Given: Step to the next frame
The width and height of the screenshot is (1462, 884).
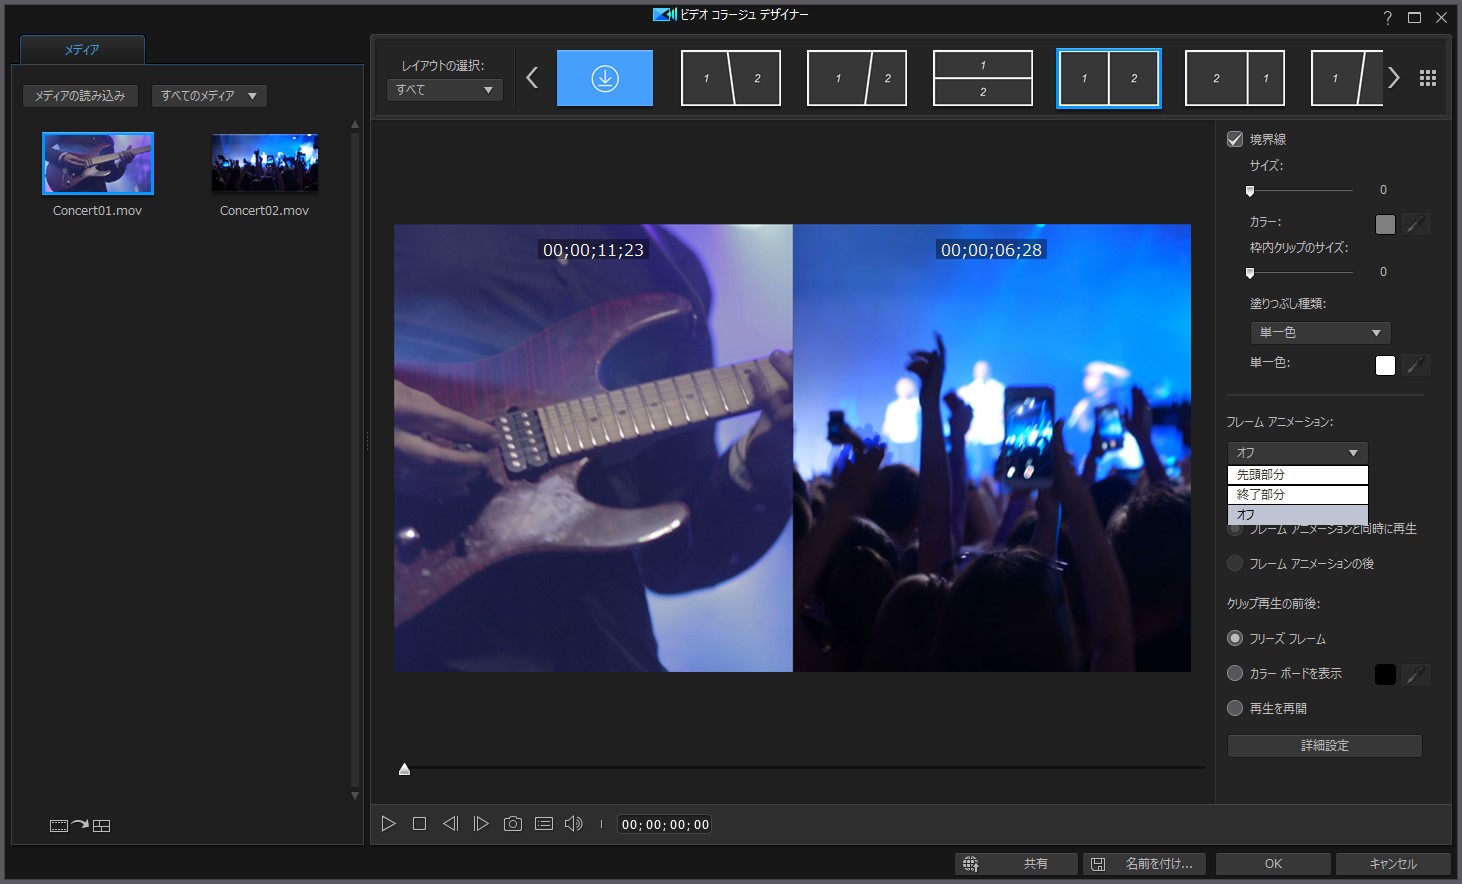Looking at the screenshot, I should [481, 824].
